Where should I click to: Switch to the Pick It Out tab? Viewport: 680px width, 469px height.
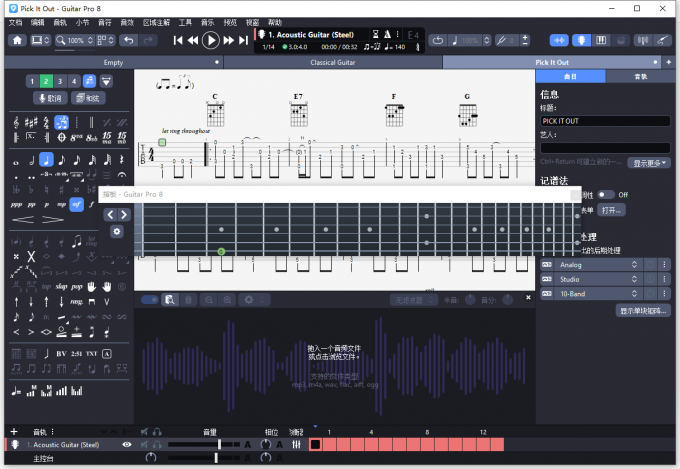(x=552, y=62)
